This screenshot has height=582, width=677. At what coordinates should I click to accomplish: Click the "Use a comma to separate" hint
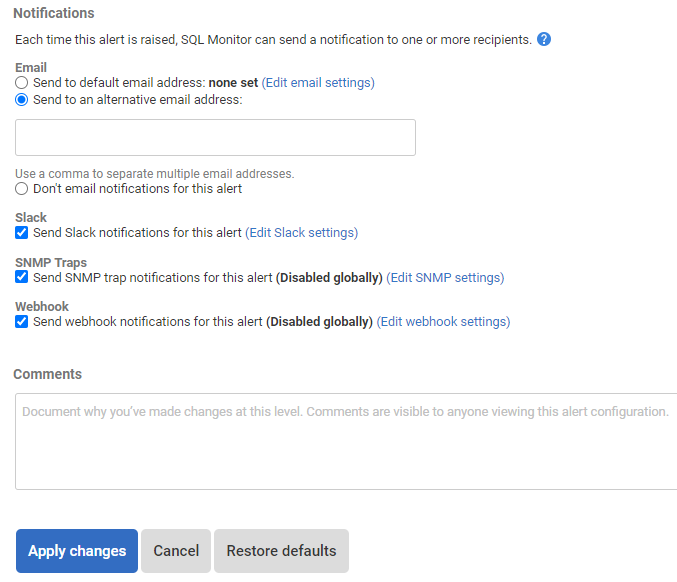tap(155, 174)
